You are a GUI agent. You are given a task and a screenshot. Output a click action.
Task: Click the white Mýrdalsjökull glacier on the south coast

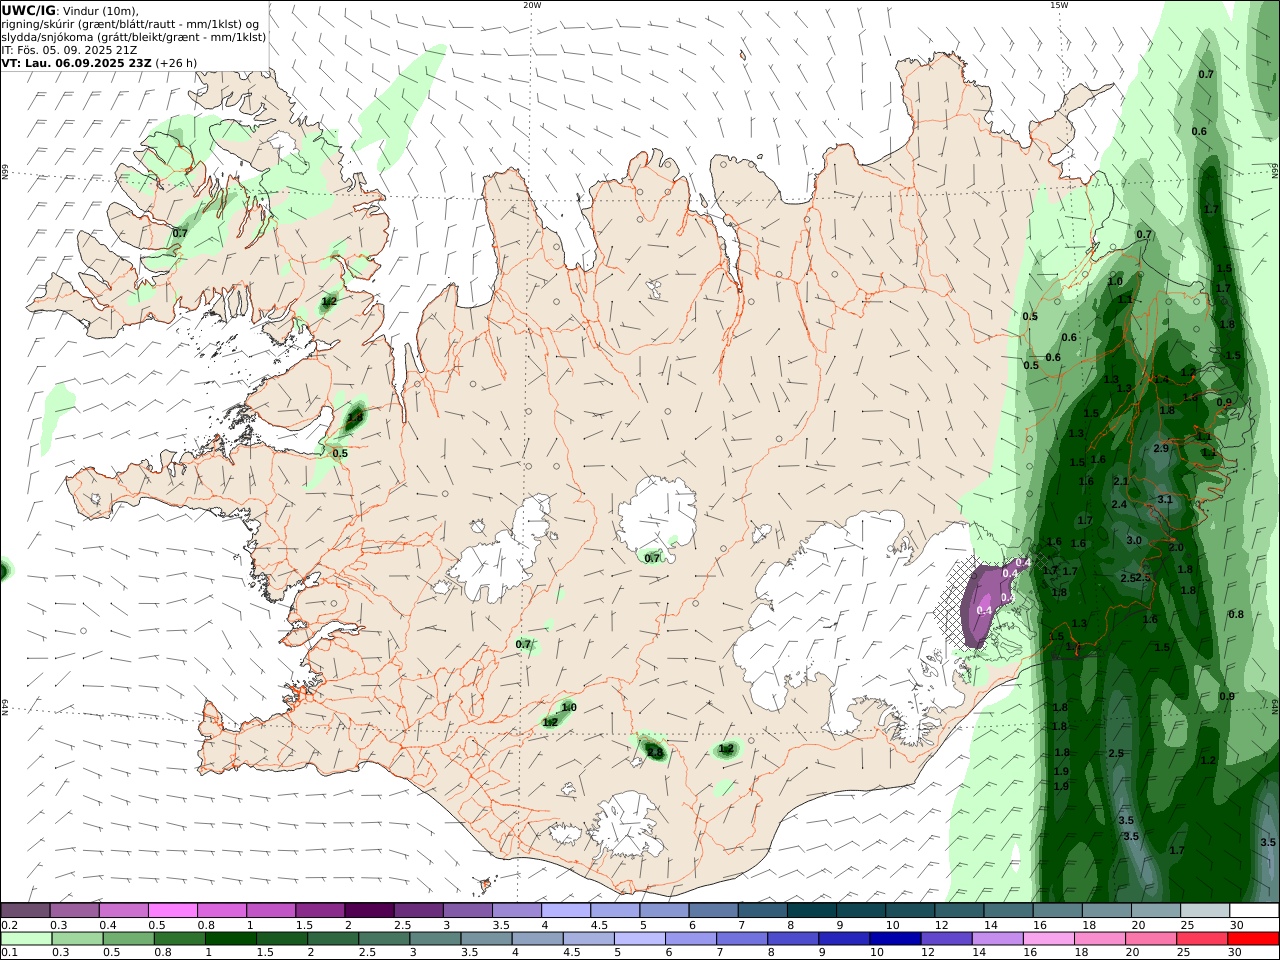coord(627,825)
